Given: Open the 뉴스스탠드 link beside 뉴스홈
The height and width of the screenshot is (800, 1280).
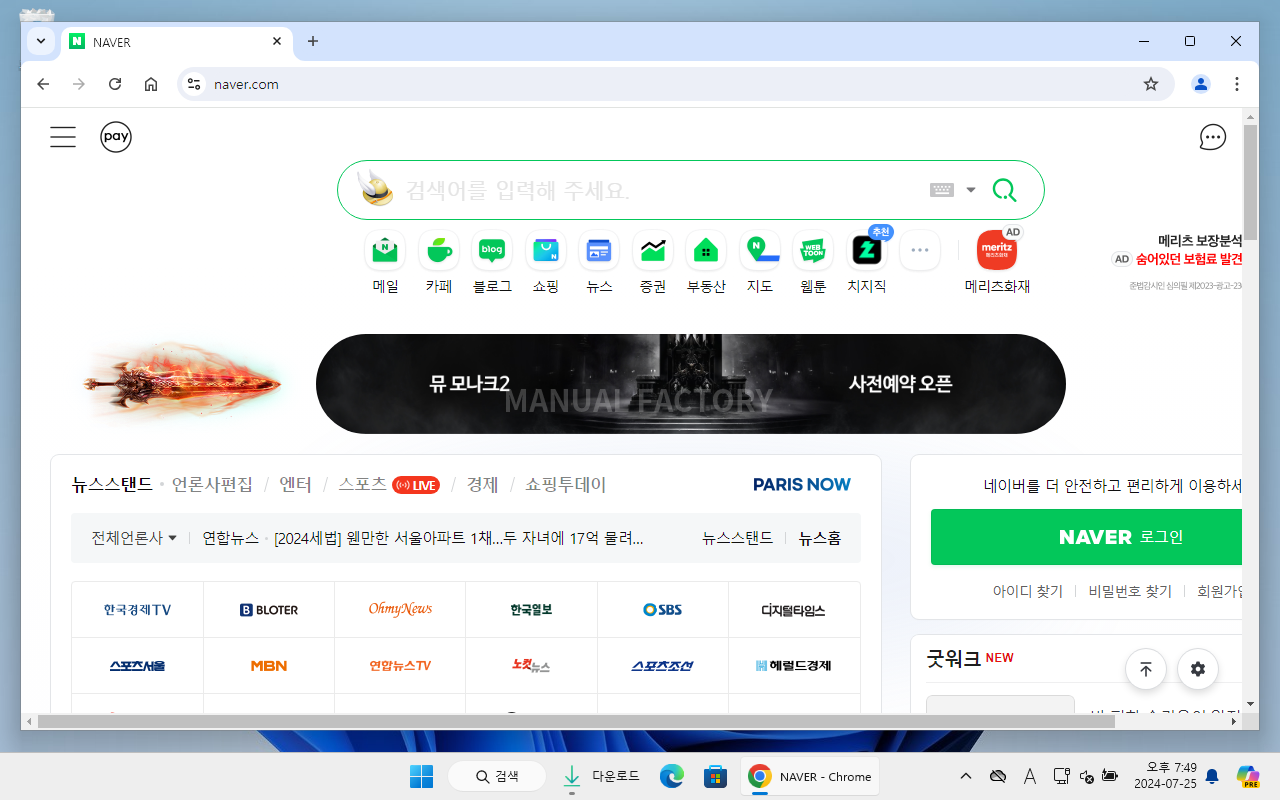Looking at the screenshot, I should click(x=738, y=538).
